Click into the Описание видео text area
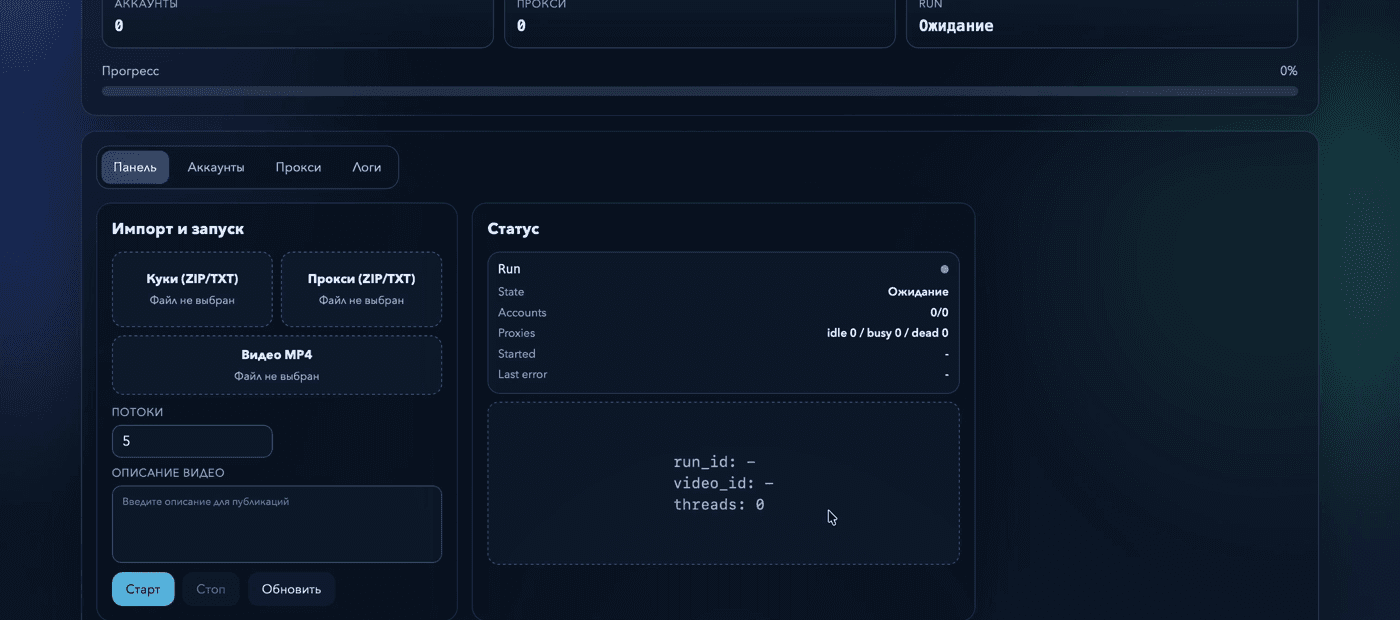This screenshot has width=1400, height=620. click(277, 524)
